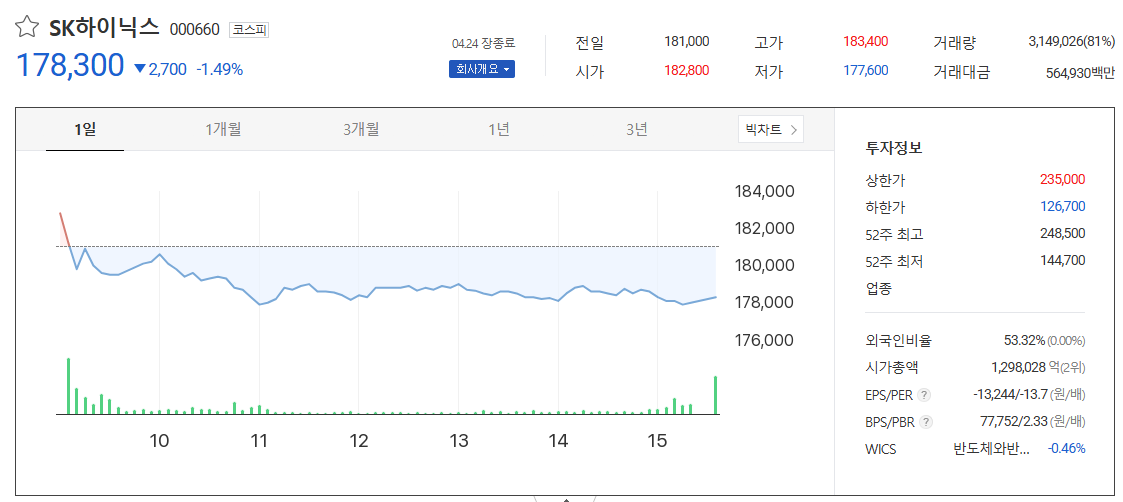The height and width of the screenshot is (502, 1123).
Task: Click the help icon next to EPS/PER
Action: pos(925,395)
